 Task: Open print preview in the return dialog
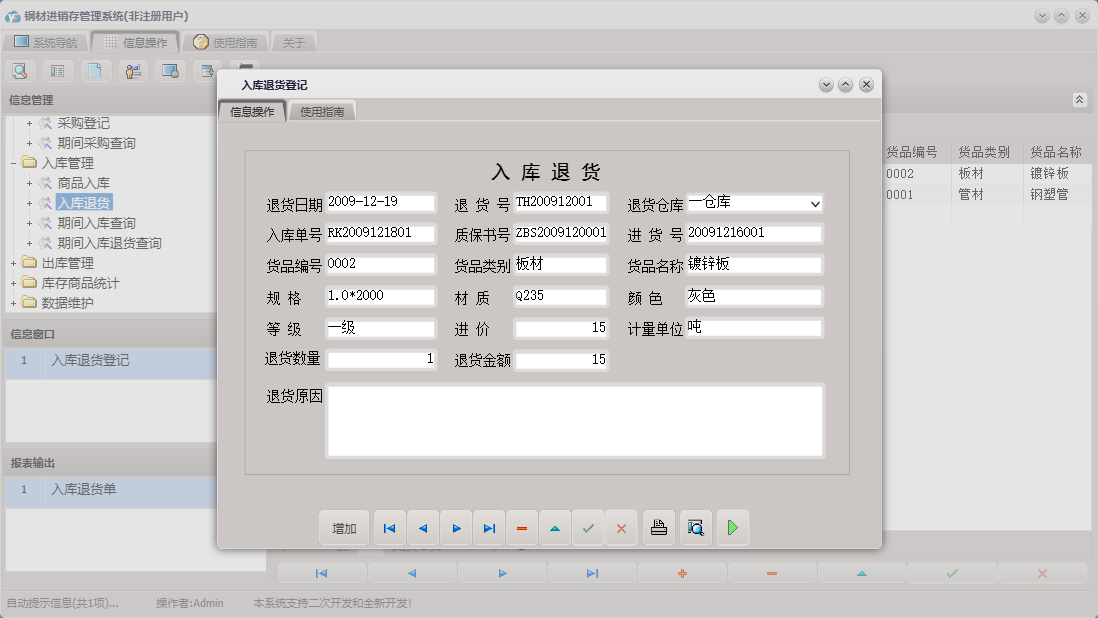[695, 527]
